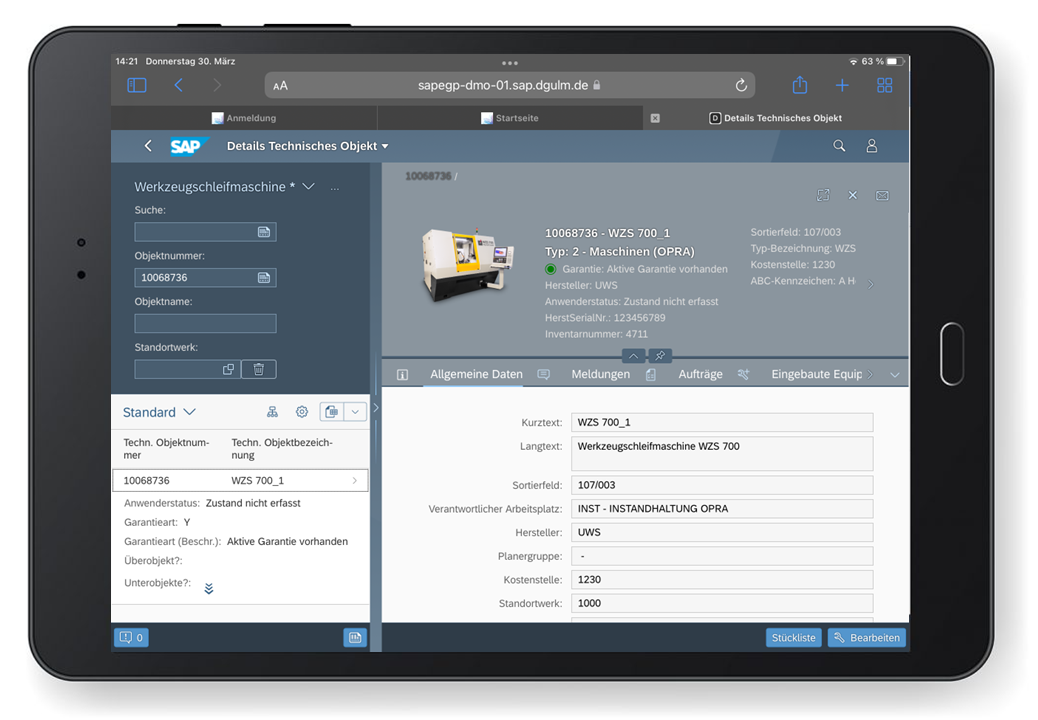
Task: Toggle the pin on the object header
Action: pos(659,355)
